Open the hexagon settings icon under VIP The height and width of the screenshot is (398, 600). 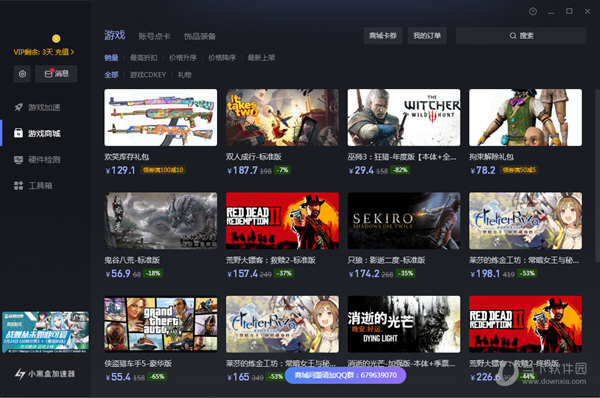point(22,74)
